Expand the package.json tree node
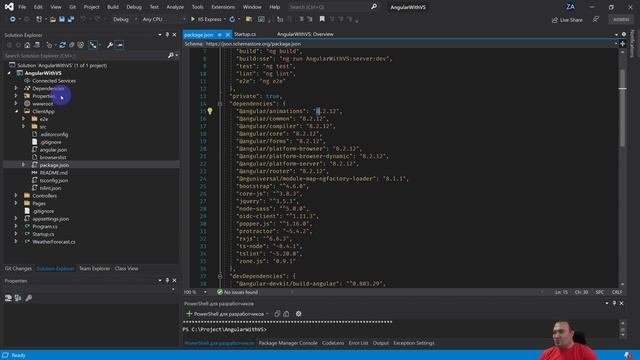Image resolution: width=640 pixels, height=360 pixels. coord(23,165)
